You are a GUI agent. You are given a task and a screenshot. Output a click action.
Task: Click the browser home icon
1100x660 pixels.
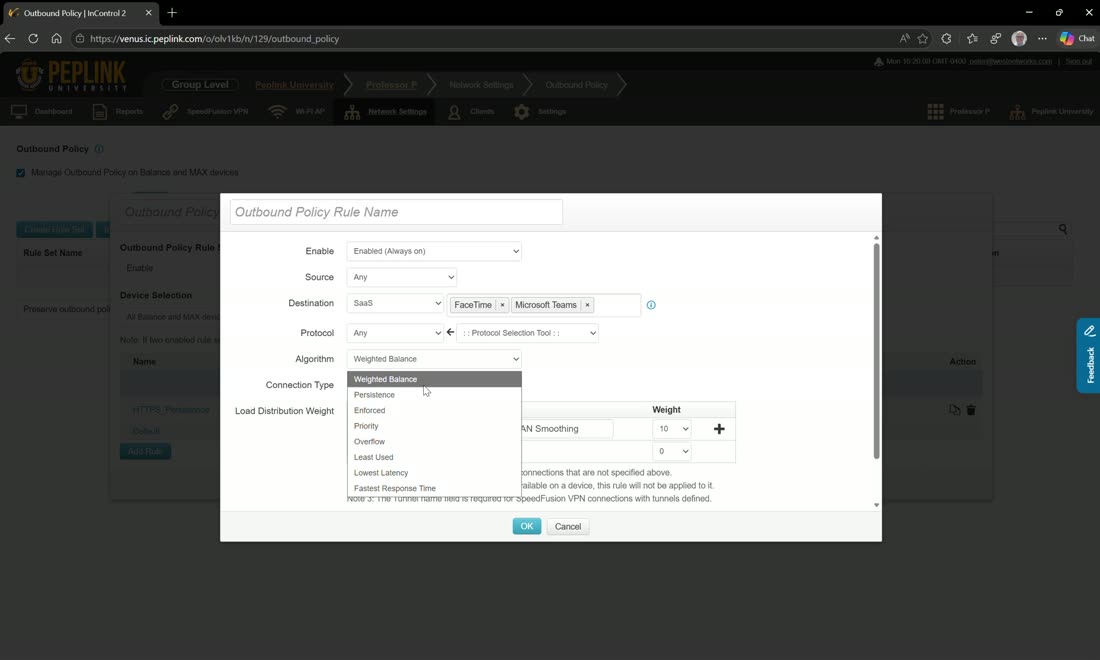[x=56, y=39]
